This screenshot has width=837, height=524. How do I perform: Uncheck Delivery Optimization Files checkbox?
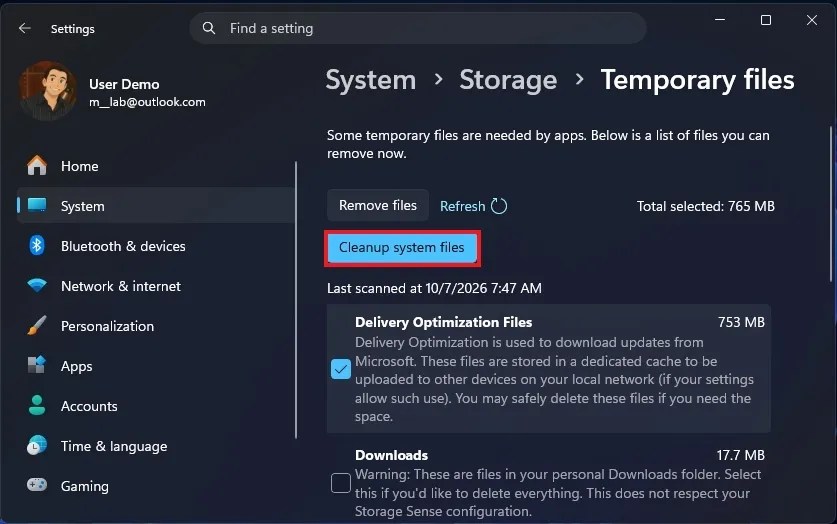[341, 369]
